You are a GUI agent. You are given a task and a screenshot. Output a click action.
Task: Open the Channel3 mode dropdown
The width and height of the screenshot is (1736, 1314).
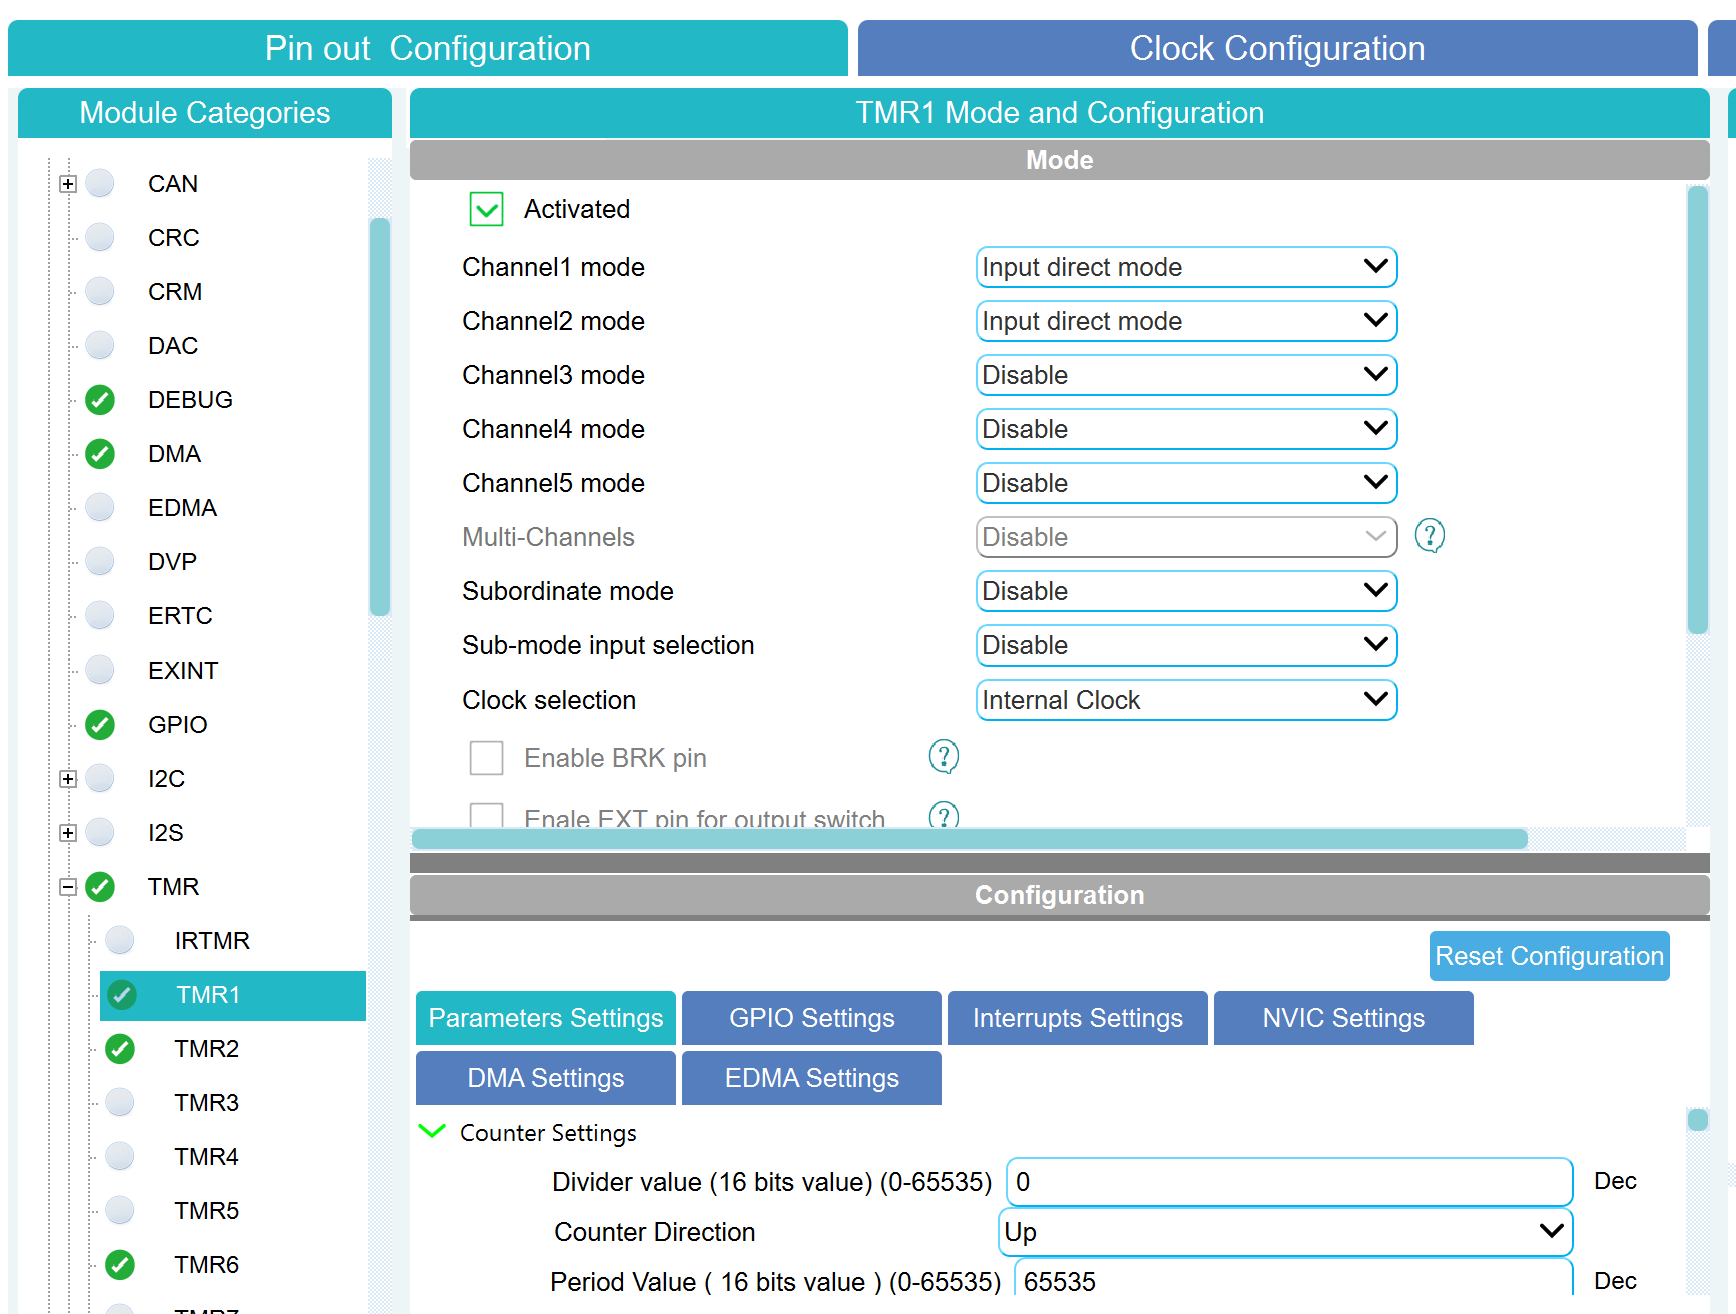[1186, 375]
